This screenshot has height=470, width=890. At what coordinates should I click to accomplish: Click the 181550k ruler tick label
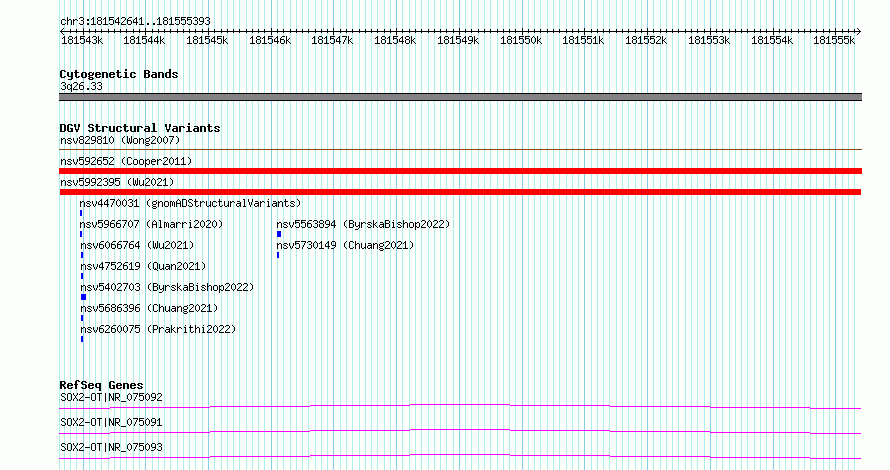click(x=521, y=40)
